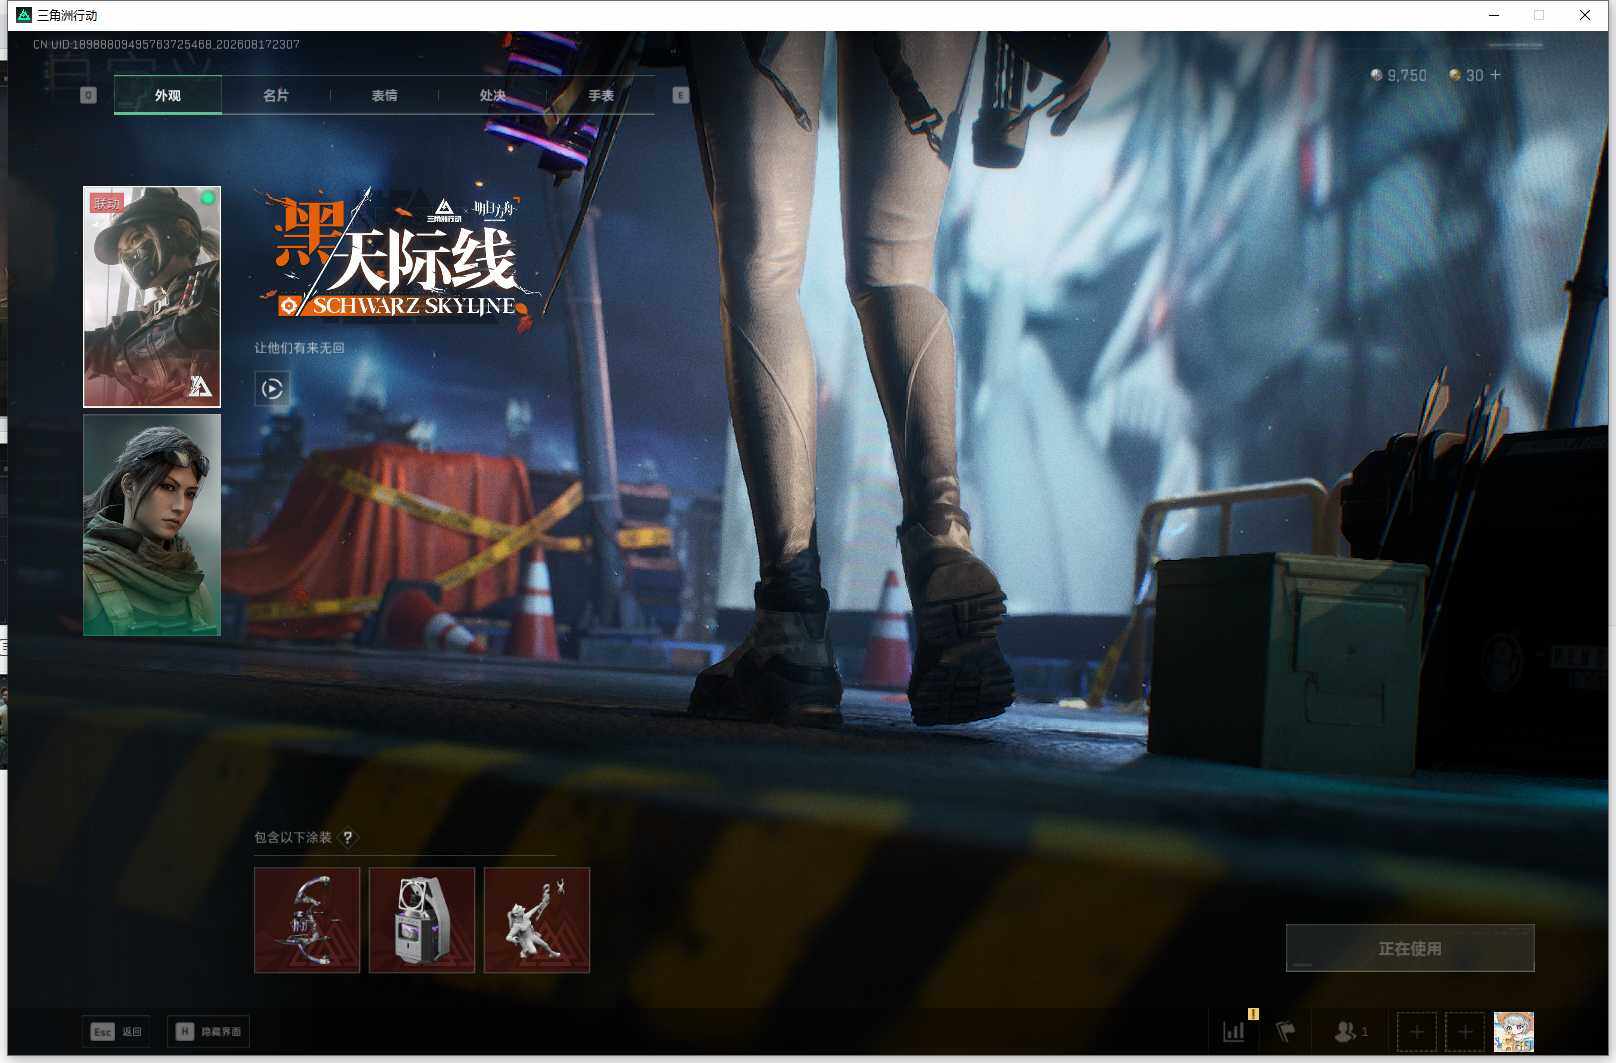Open the bar chart statistics icon
1616x1063 pixels.
[1234, 1031]
